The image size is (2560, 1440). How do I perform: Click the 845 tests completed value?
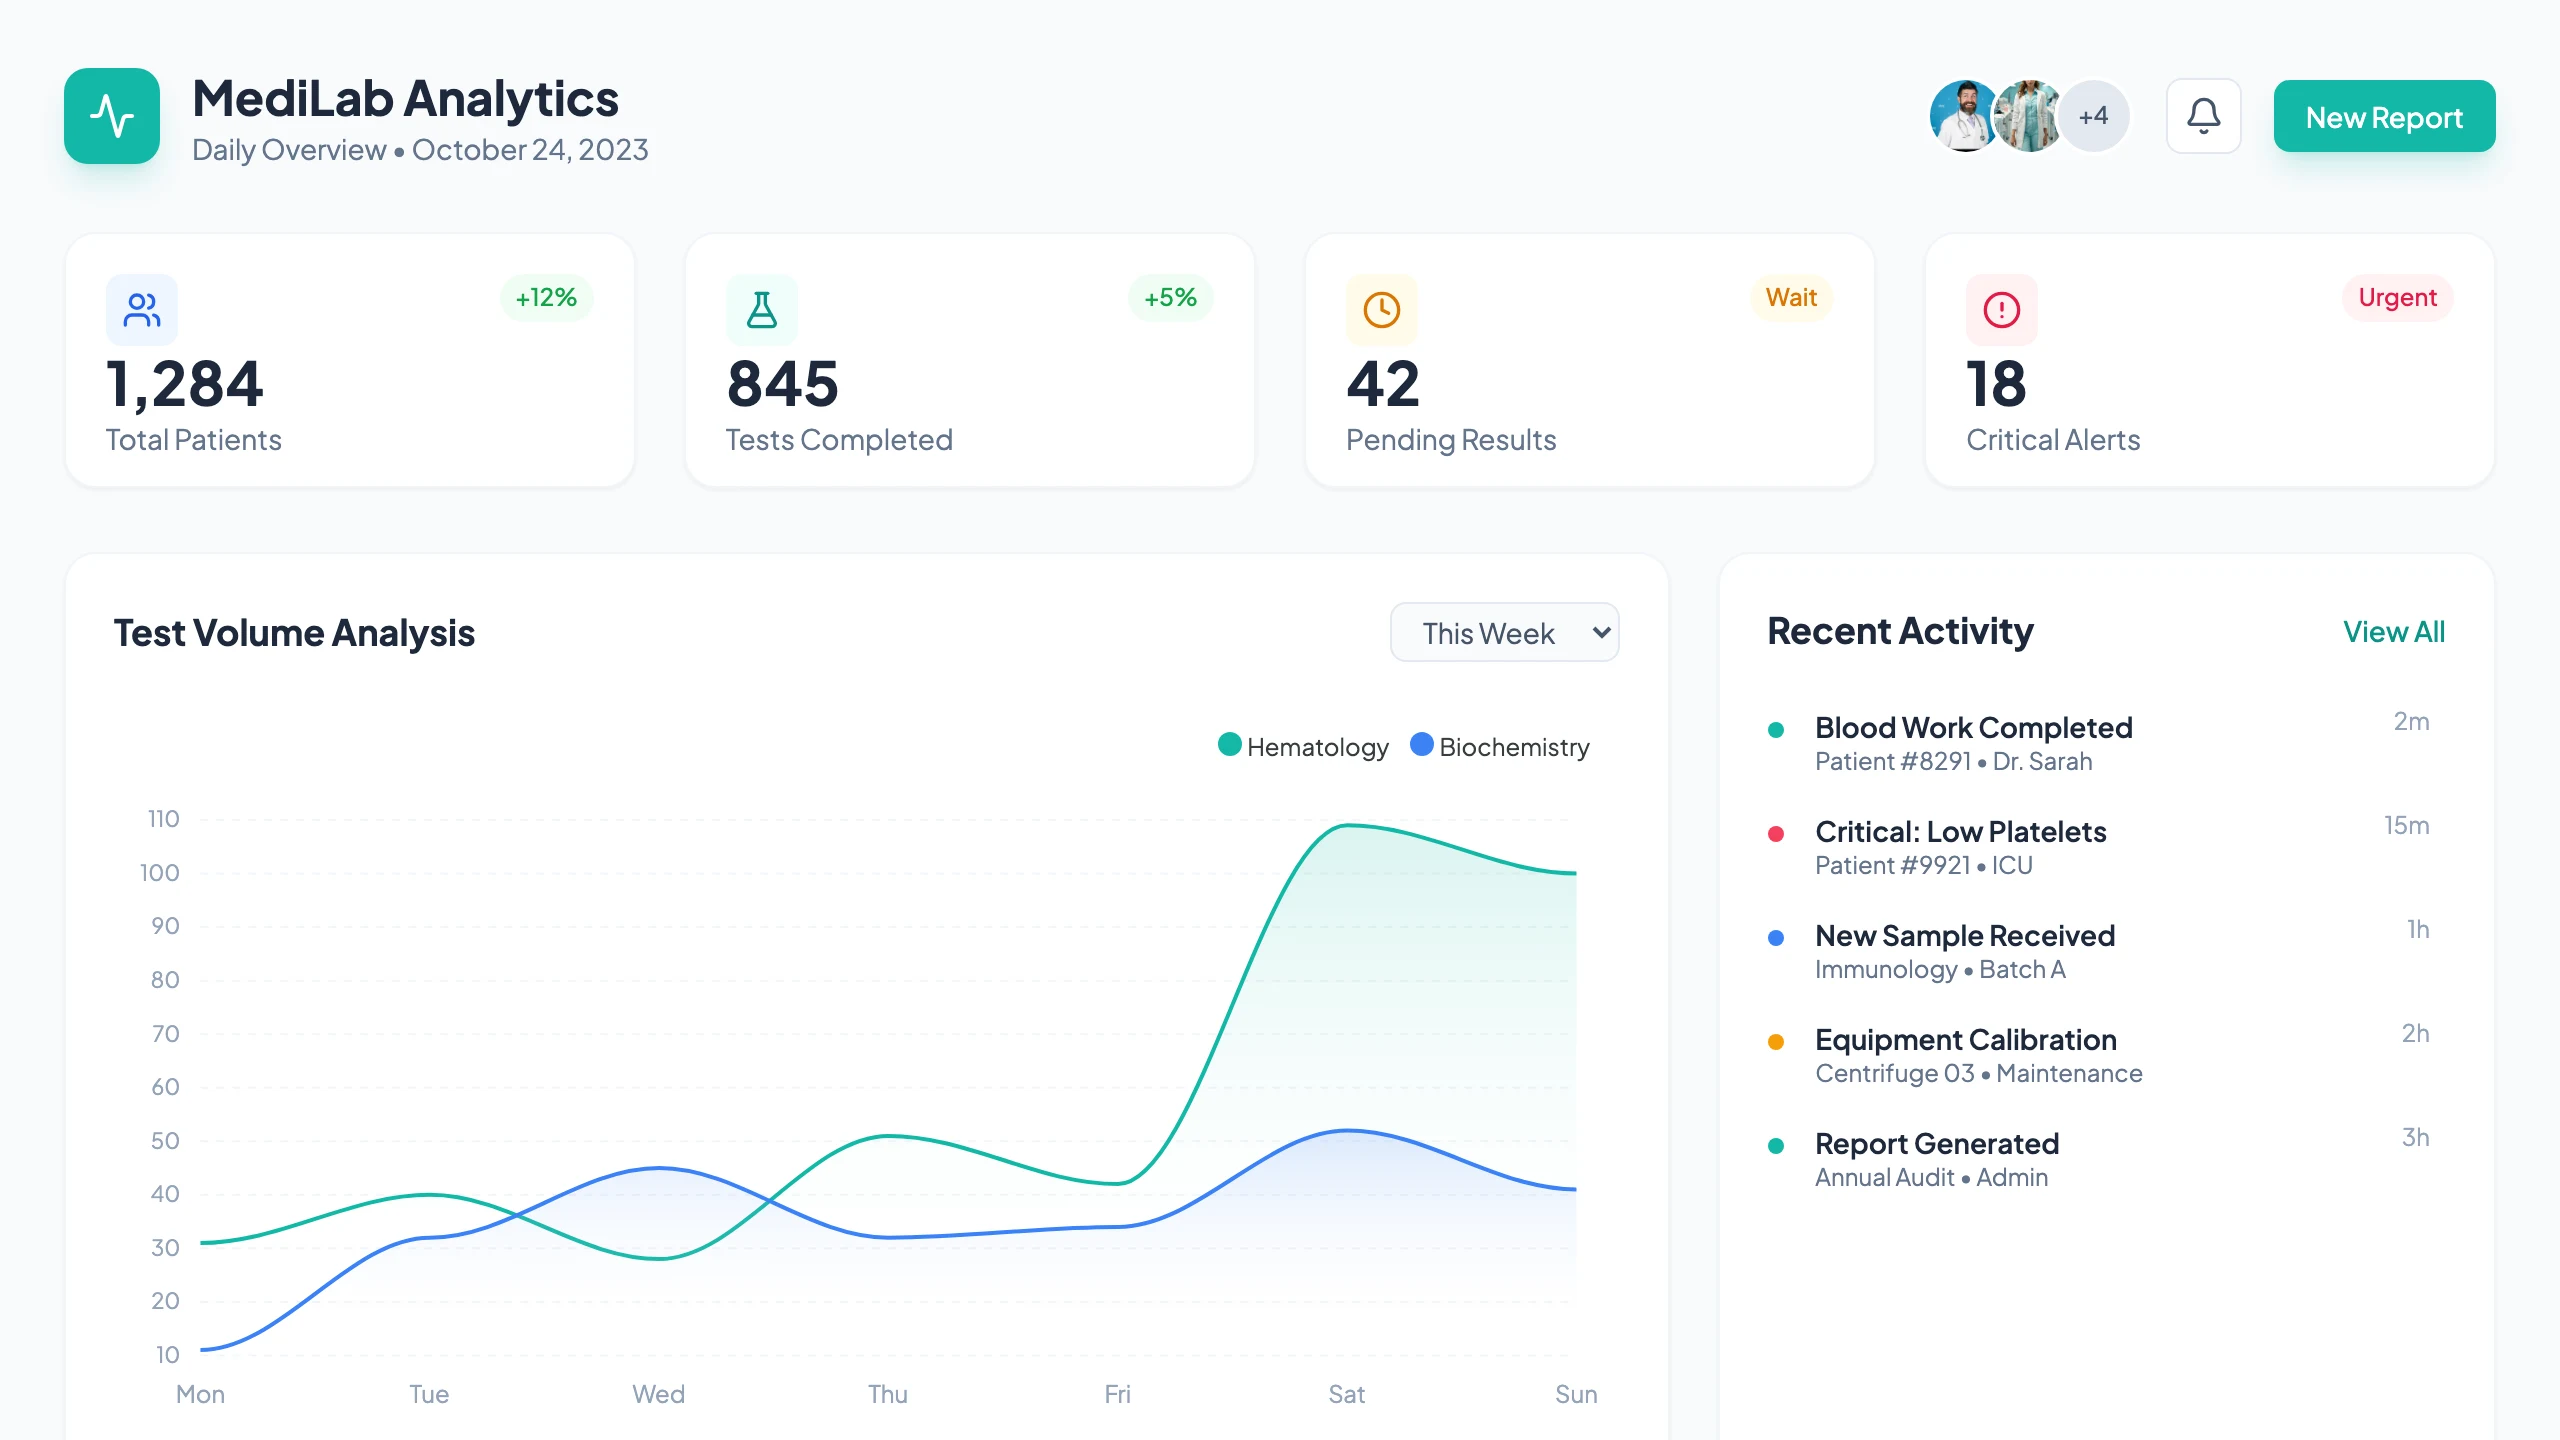(x=782, y=385)
